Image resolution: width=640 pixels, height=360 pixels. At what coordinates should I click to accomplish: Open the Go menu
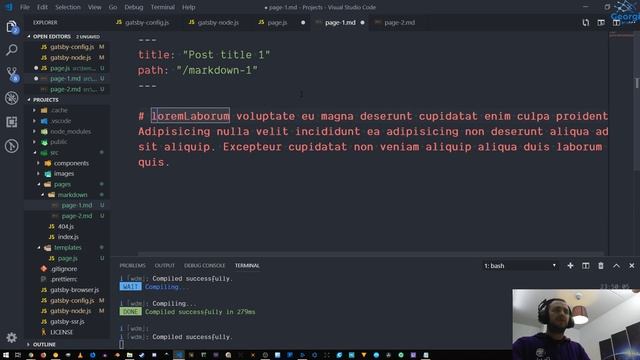click(x=113, y=7)
